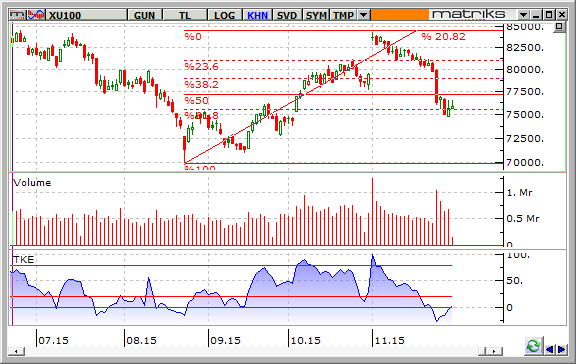The image size is (576, 364).
Task: Open the dropdown arrow beside matriks logo
Action: tap(523, 15)
